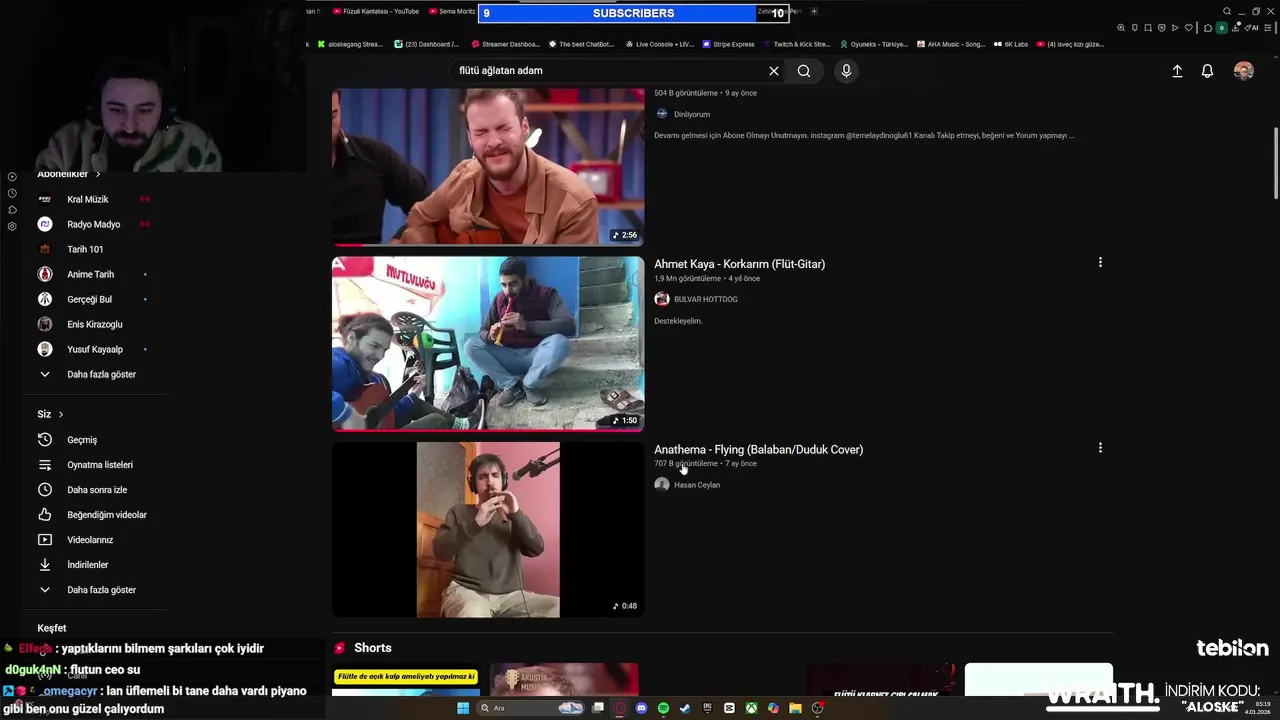Open the Windows Start menu
The image size is (1280, 720).
click(463, 708)
